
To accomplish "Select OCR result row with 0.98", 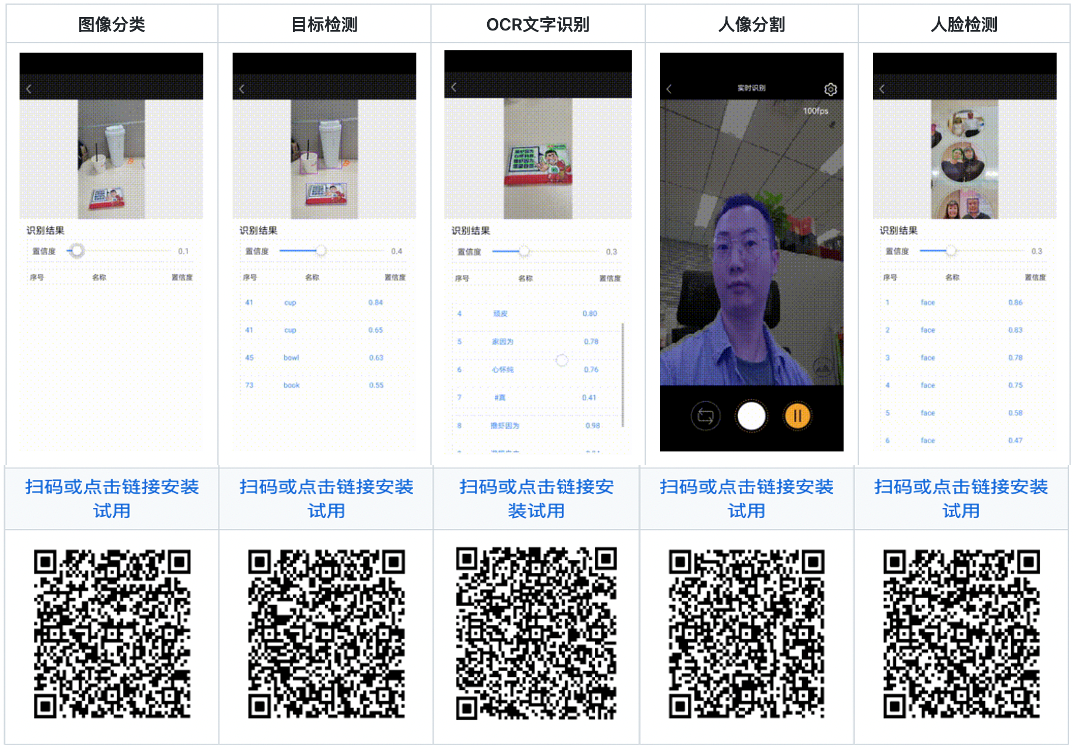I will click(536, 425).
